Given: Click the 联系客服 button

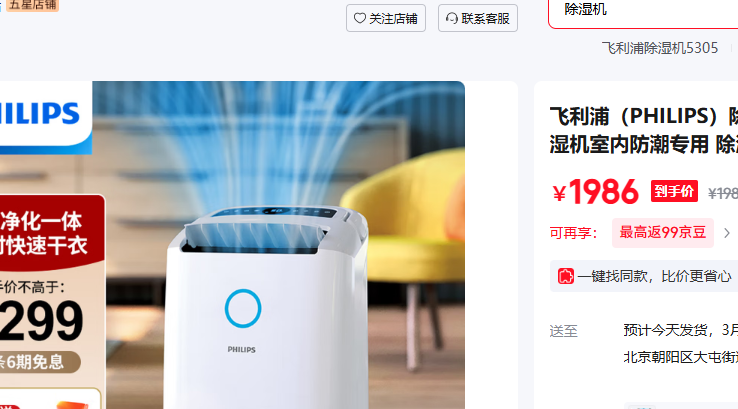Looking at the screenshot, I should point(478,18).
